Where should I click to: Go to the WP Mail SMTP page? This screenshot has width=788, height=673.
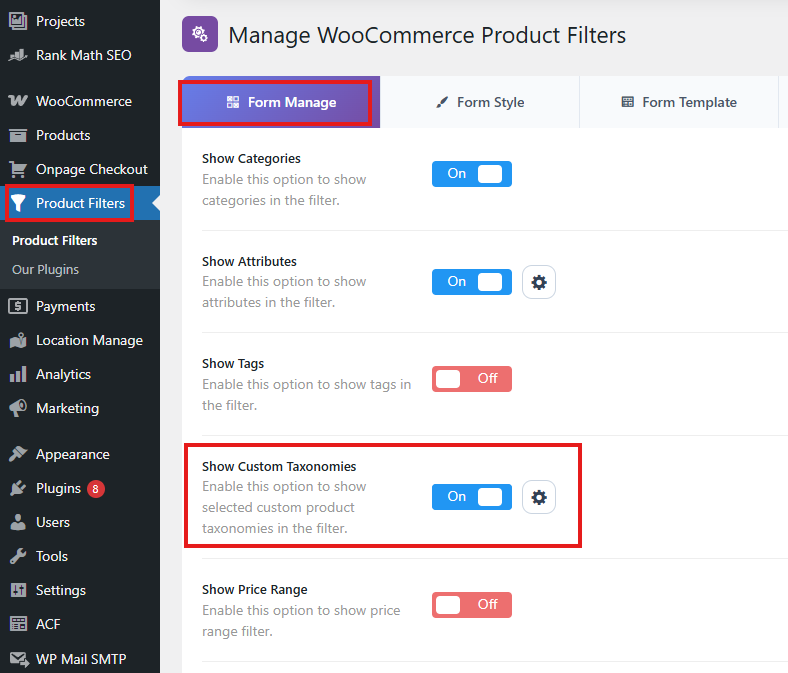click(x=80, y=658)
